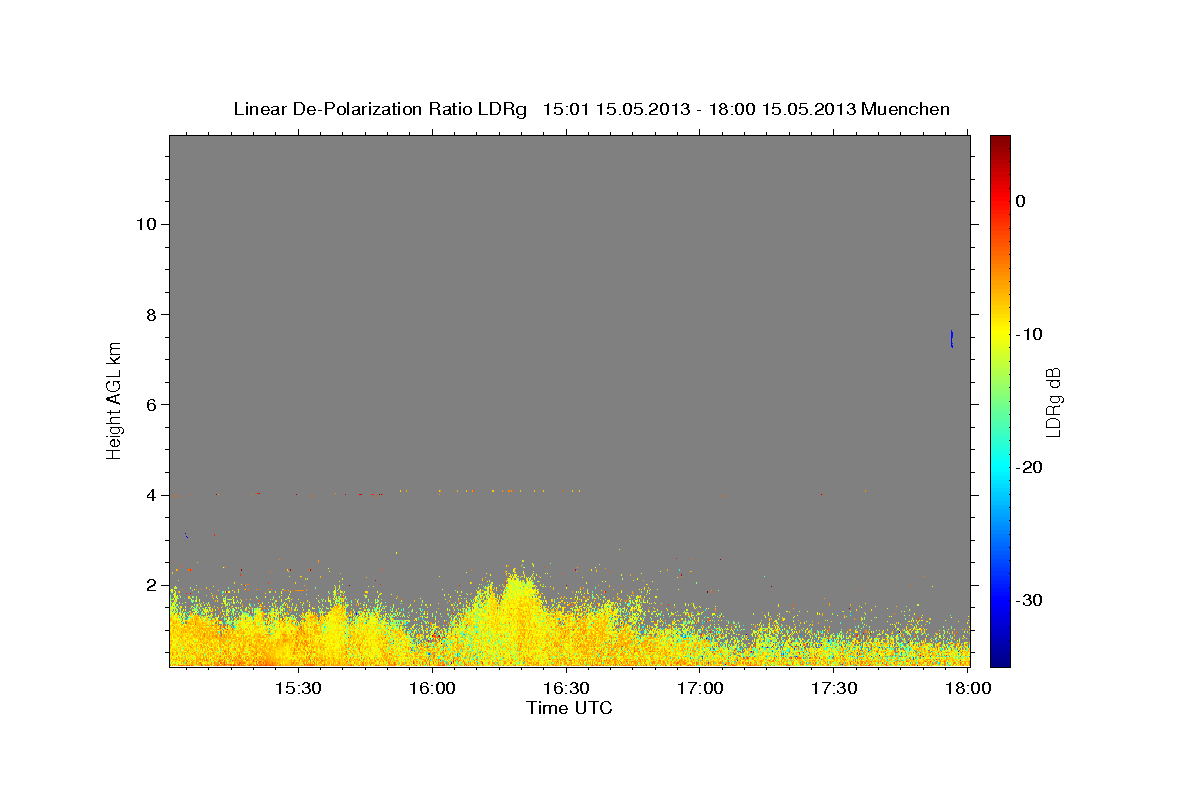This screenshot has width=1200, height=800.
Task: Click the height tick label 4
Action: (151, 495)
